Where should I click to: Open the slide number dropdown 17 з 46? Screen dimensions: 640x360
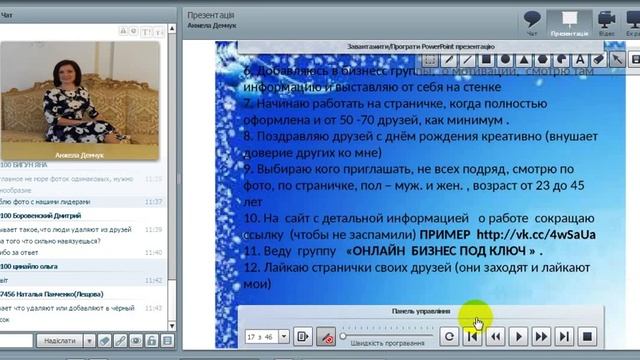click(x=284, y=336)
